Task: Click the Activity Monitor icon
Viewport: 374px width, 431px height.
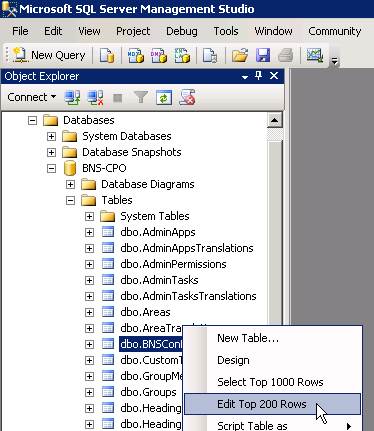Action: point(315,55)
